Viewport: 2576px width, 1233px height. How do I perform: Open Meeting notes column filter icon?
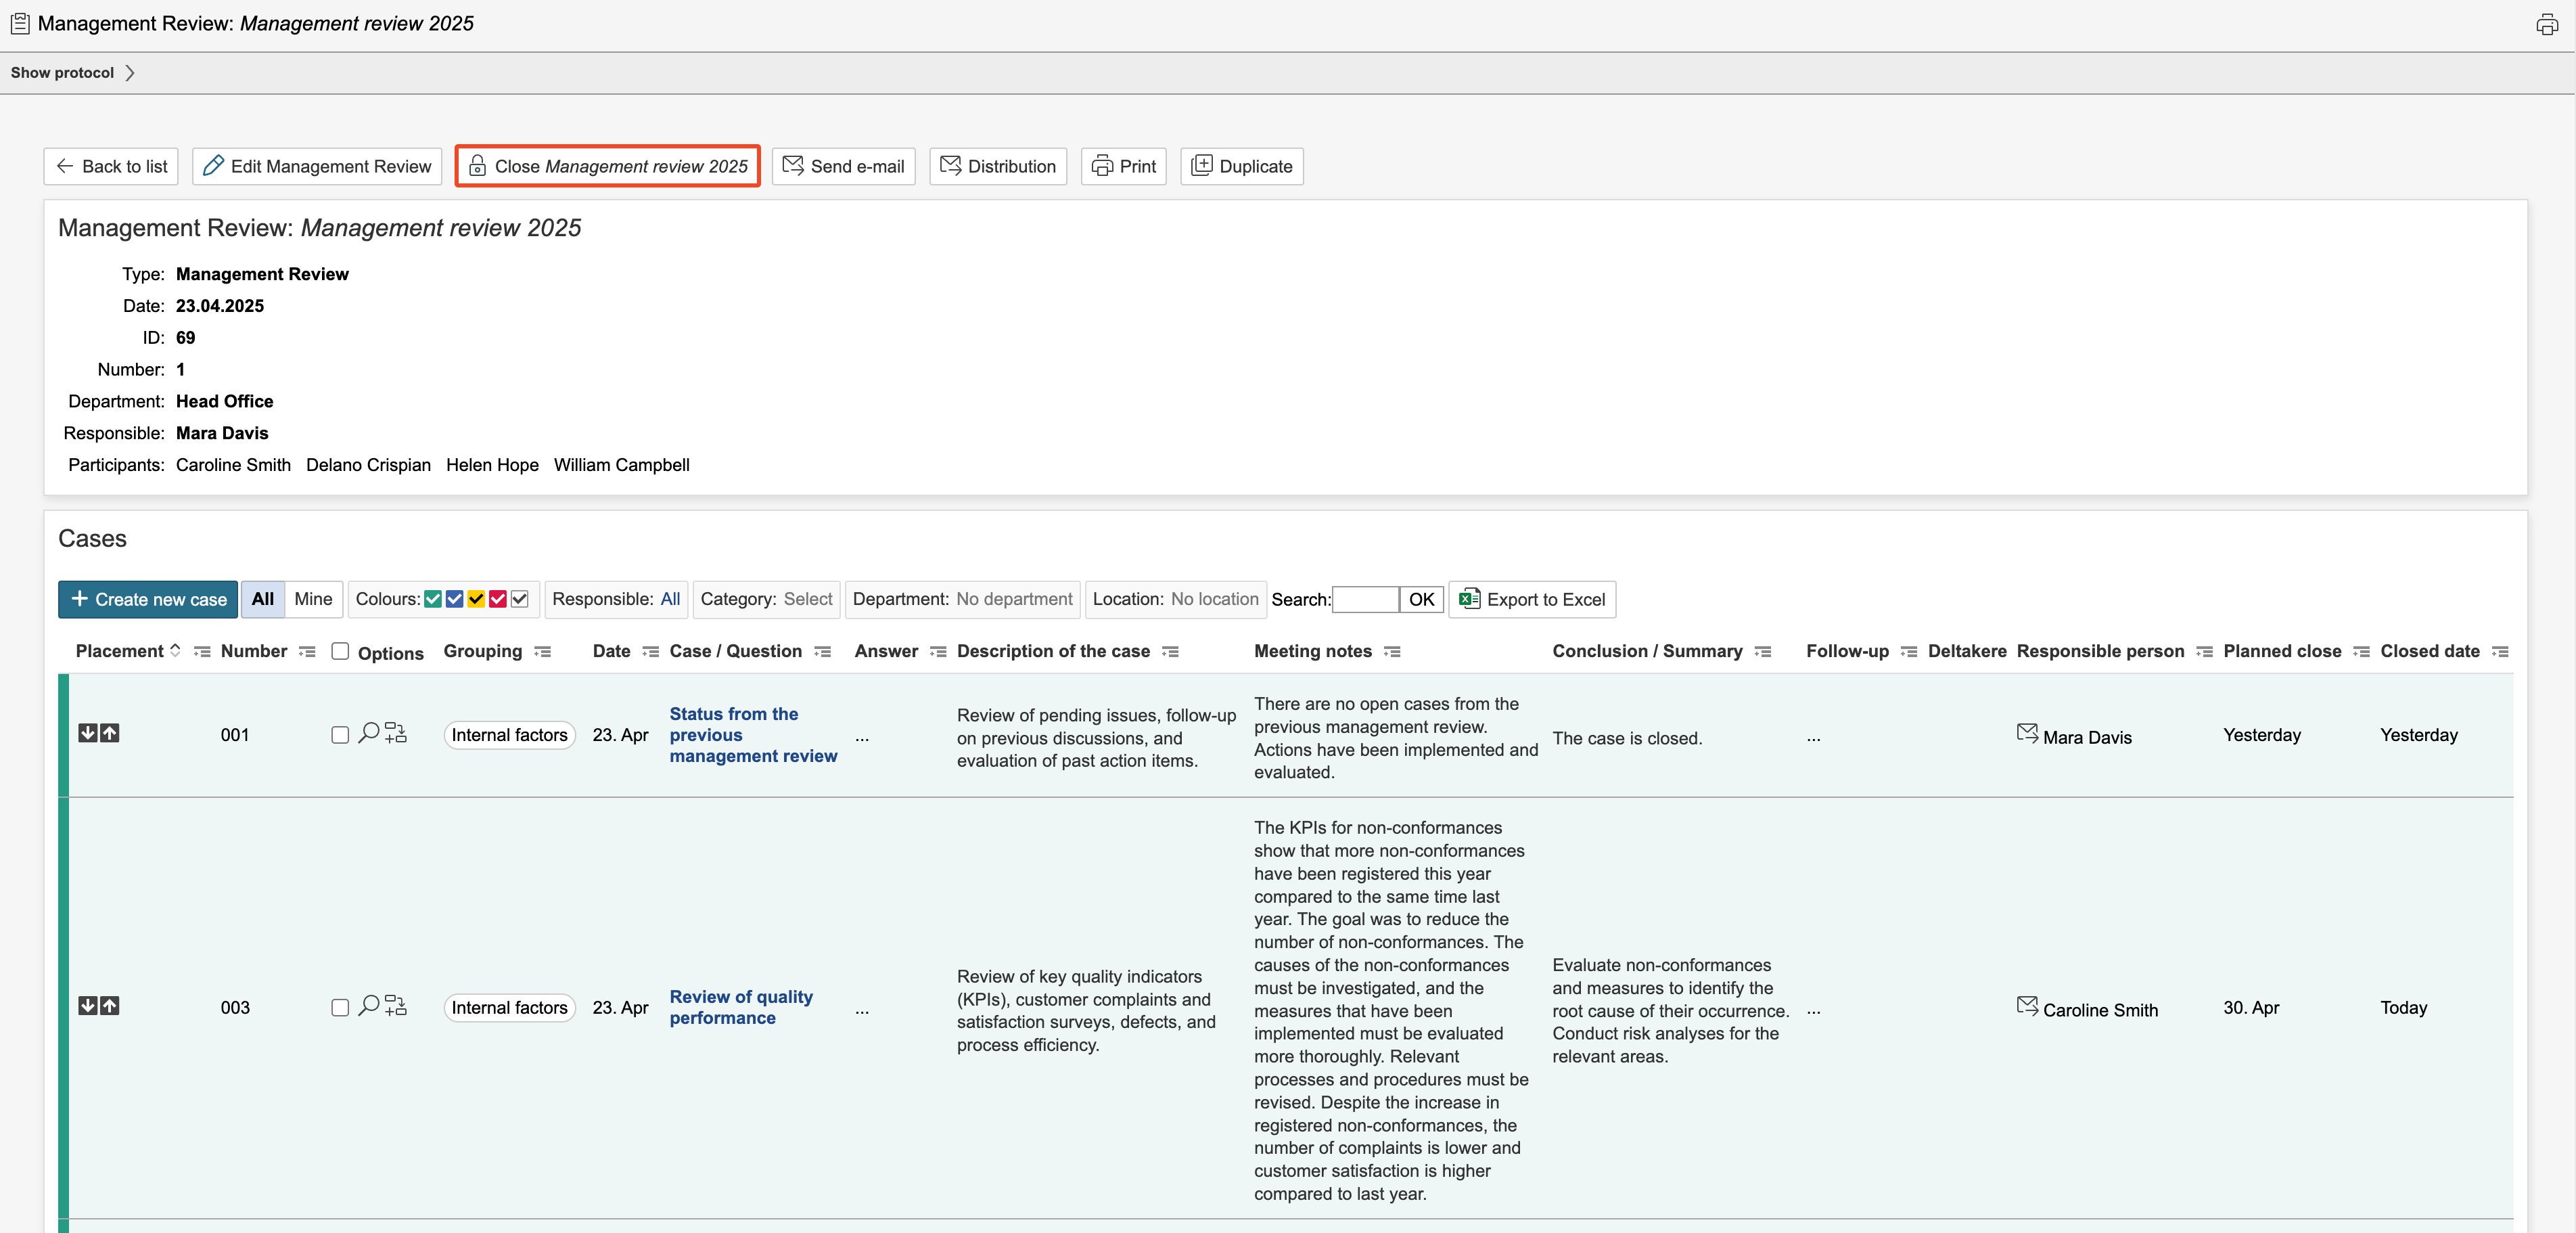(x=1392, y=652)
